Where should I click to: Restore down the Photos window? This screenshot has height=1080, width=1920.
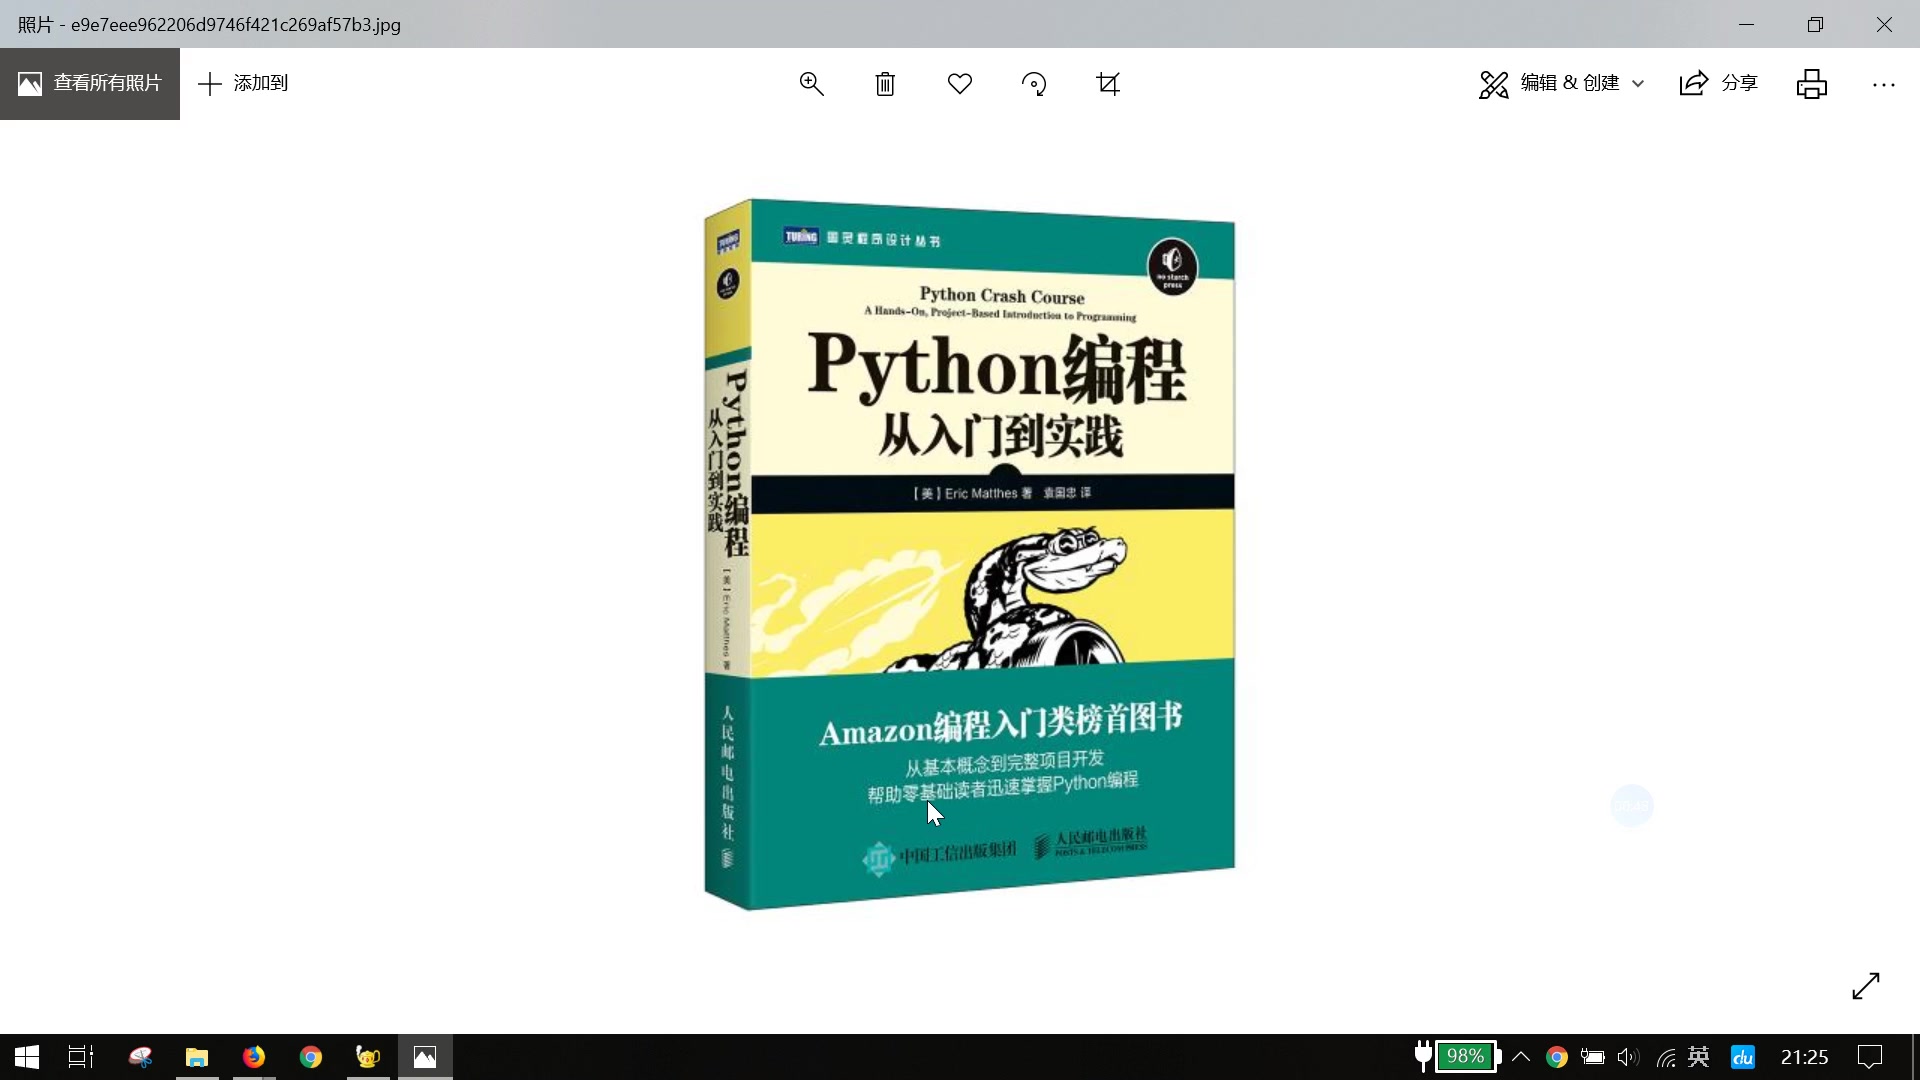[1815, 24]
